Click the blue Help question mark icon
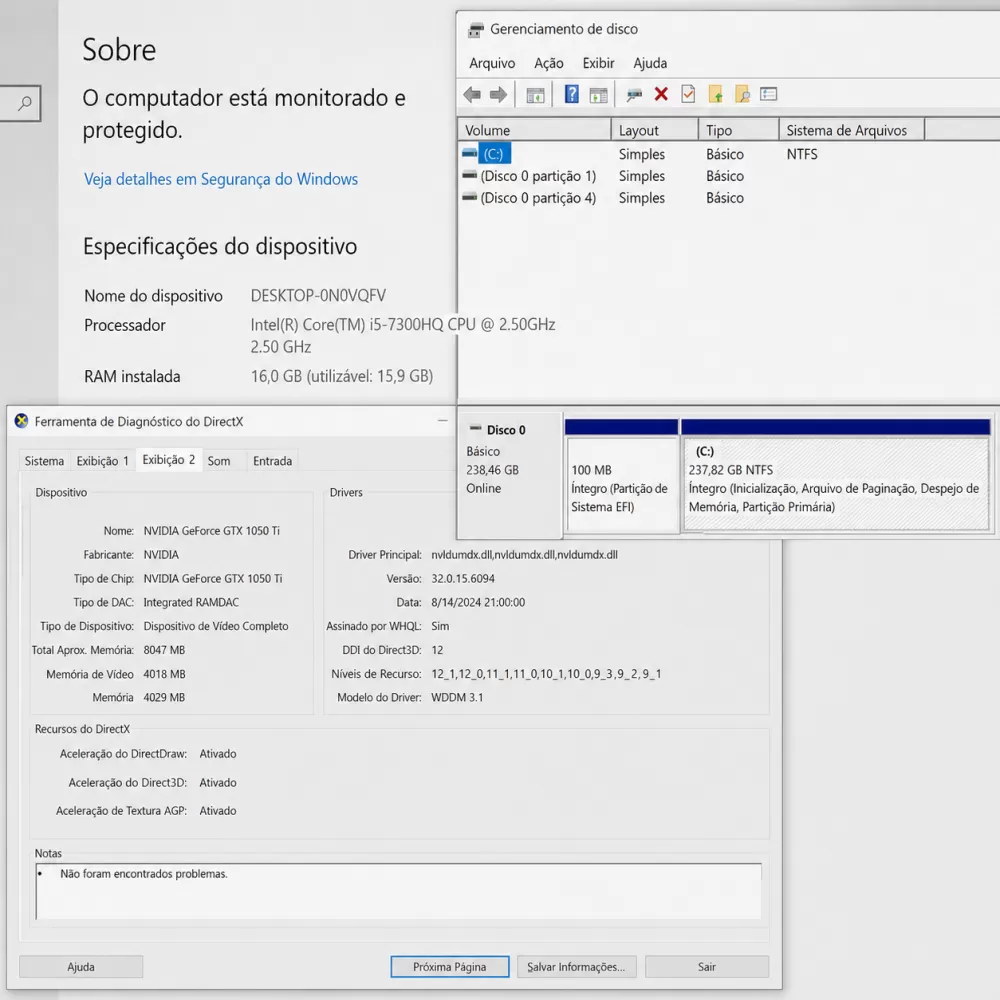 [x=571, y=95]
